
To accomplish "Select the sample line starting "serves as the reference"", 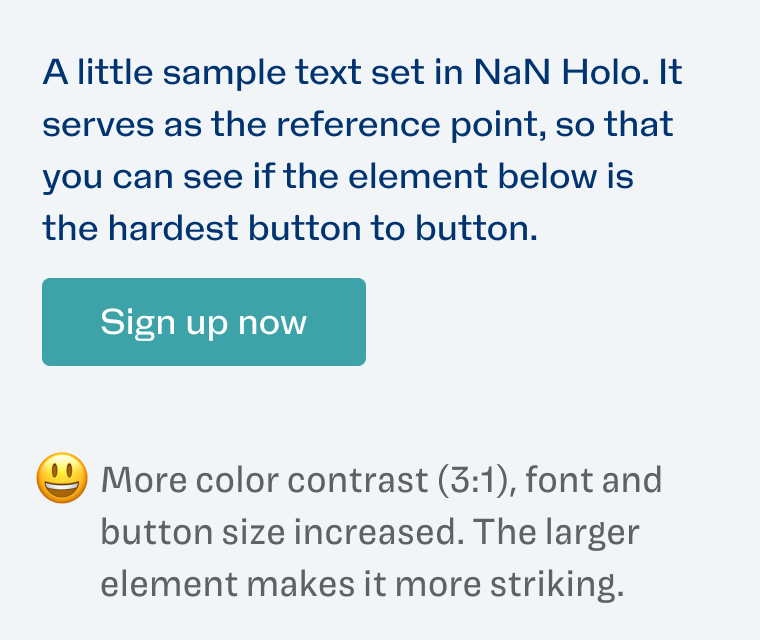I will click(x=358, y=125).
